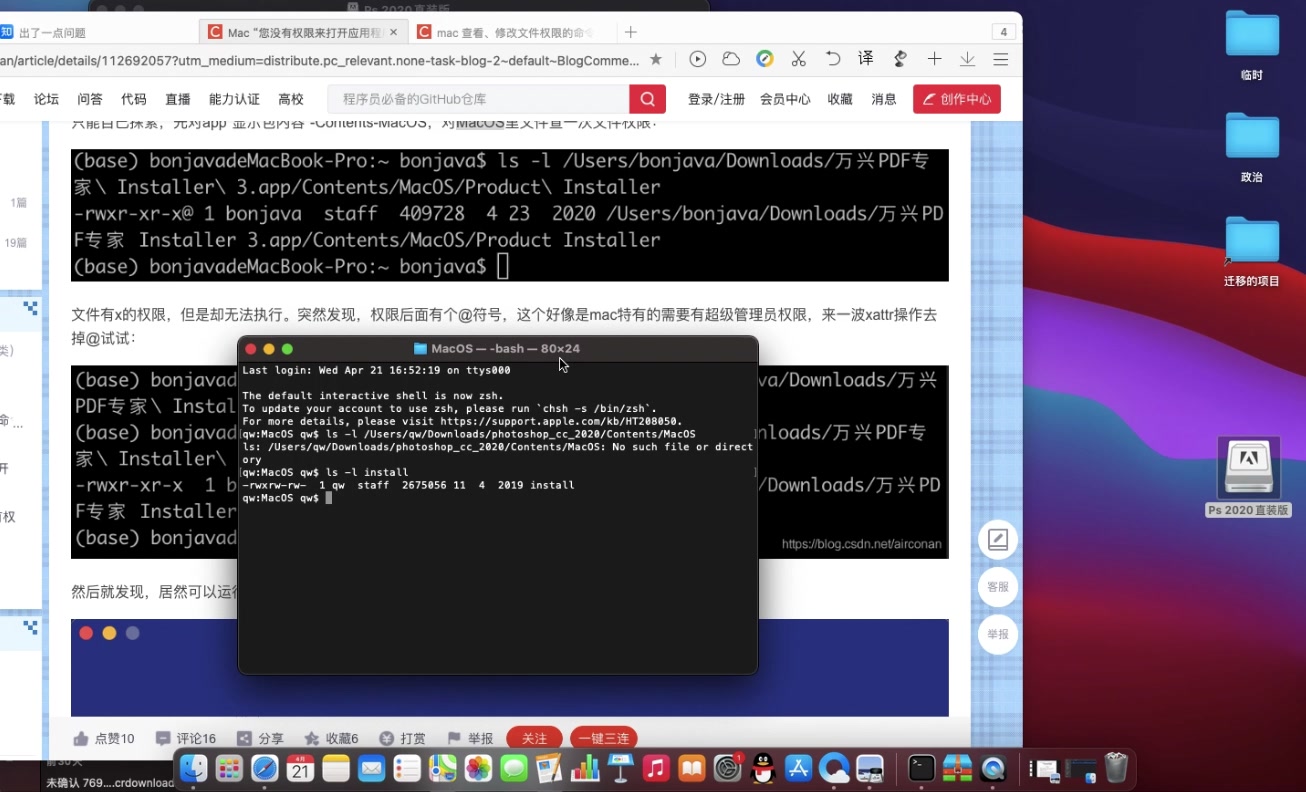
Task: Report the article via bottom-bar 举报
Action: (x=471, y=739)
